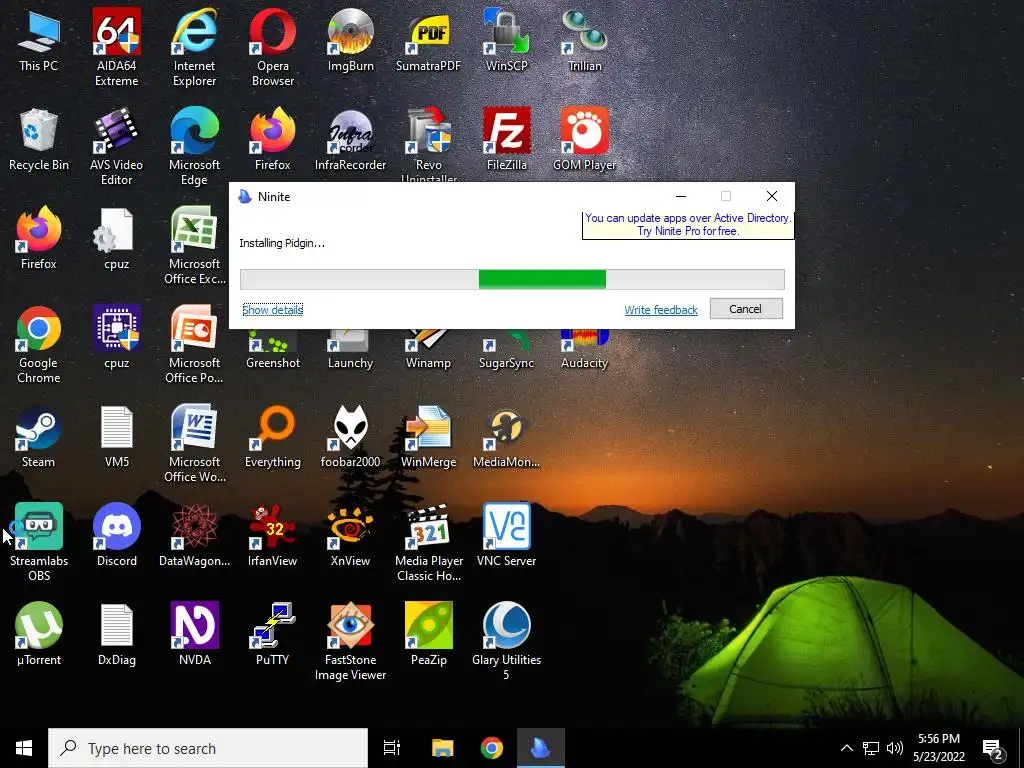The width and height of the screenshot is (1024, 768).
Task: Select the GOM Player desktop shortcut
Action: (x=584, y=140)
